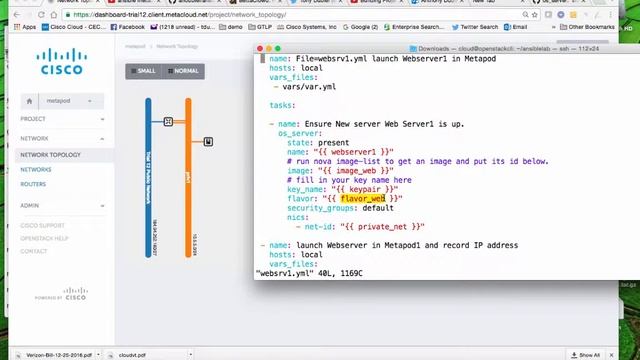The height and width of the screenshot is (360, 640).
Task: Click the home icon beside metapod
Action: click(29, 101)
